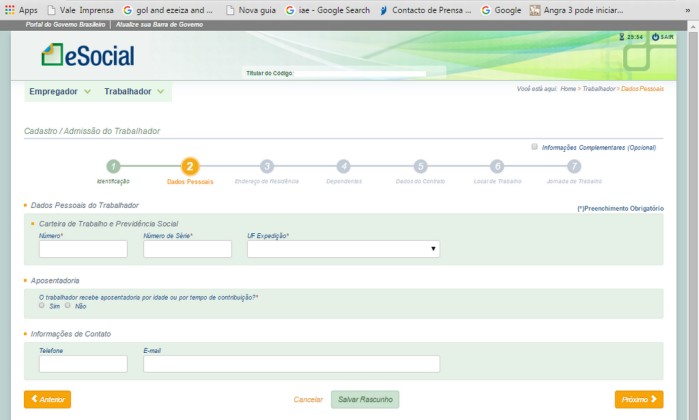Open the UF Expedição dropdown

click(x=343, y=249)
